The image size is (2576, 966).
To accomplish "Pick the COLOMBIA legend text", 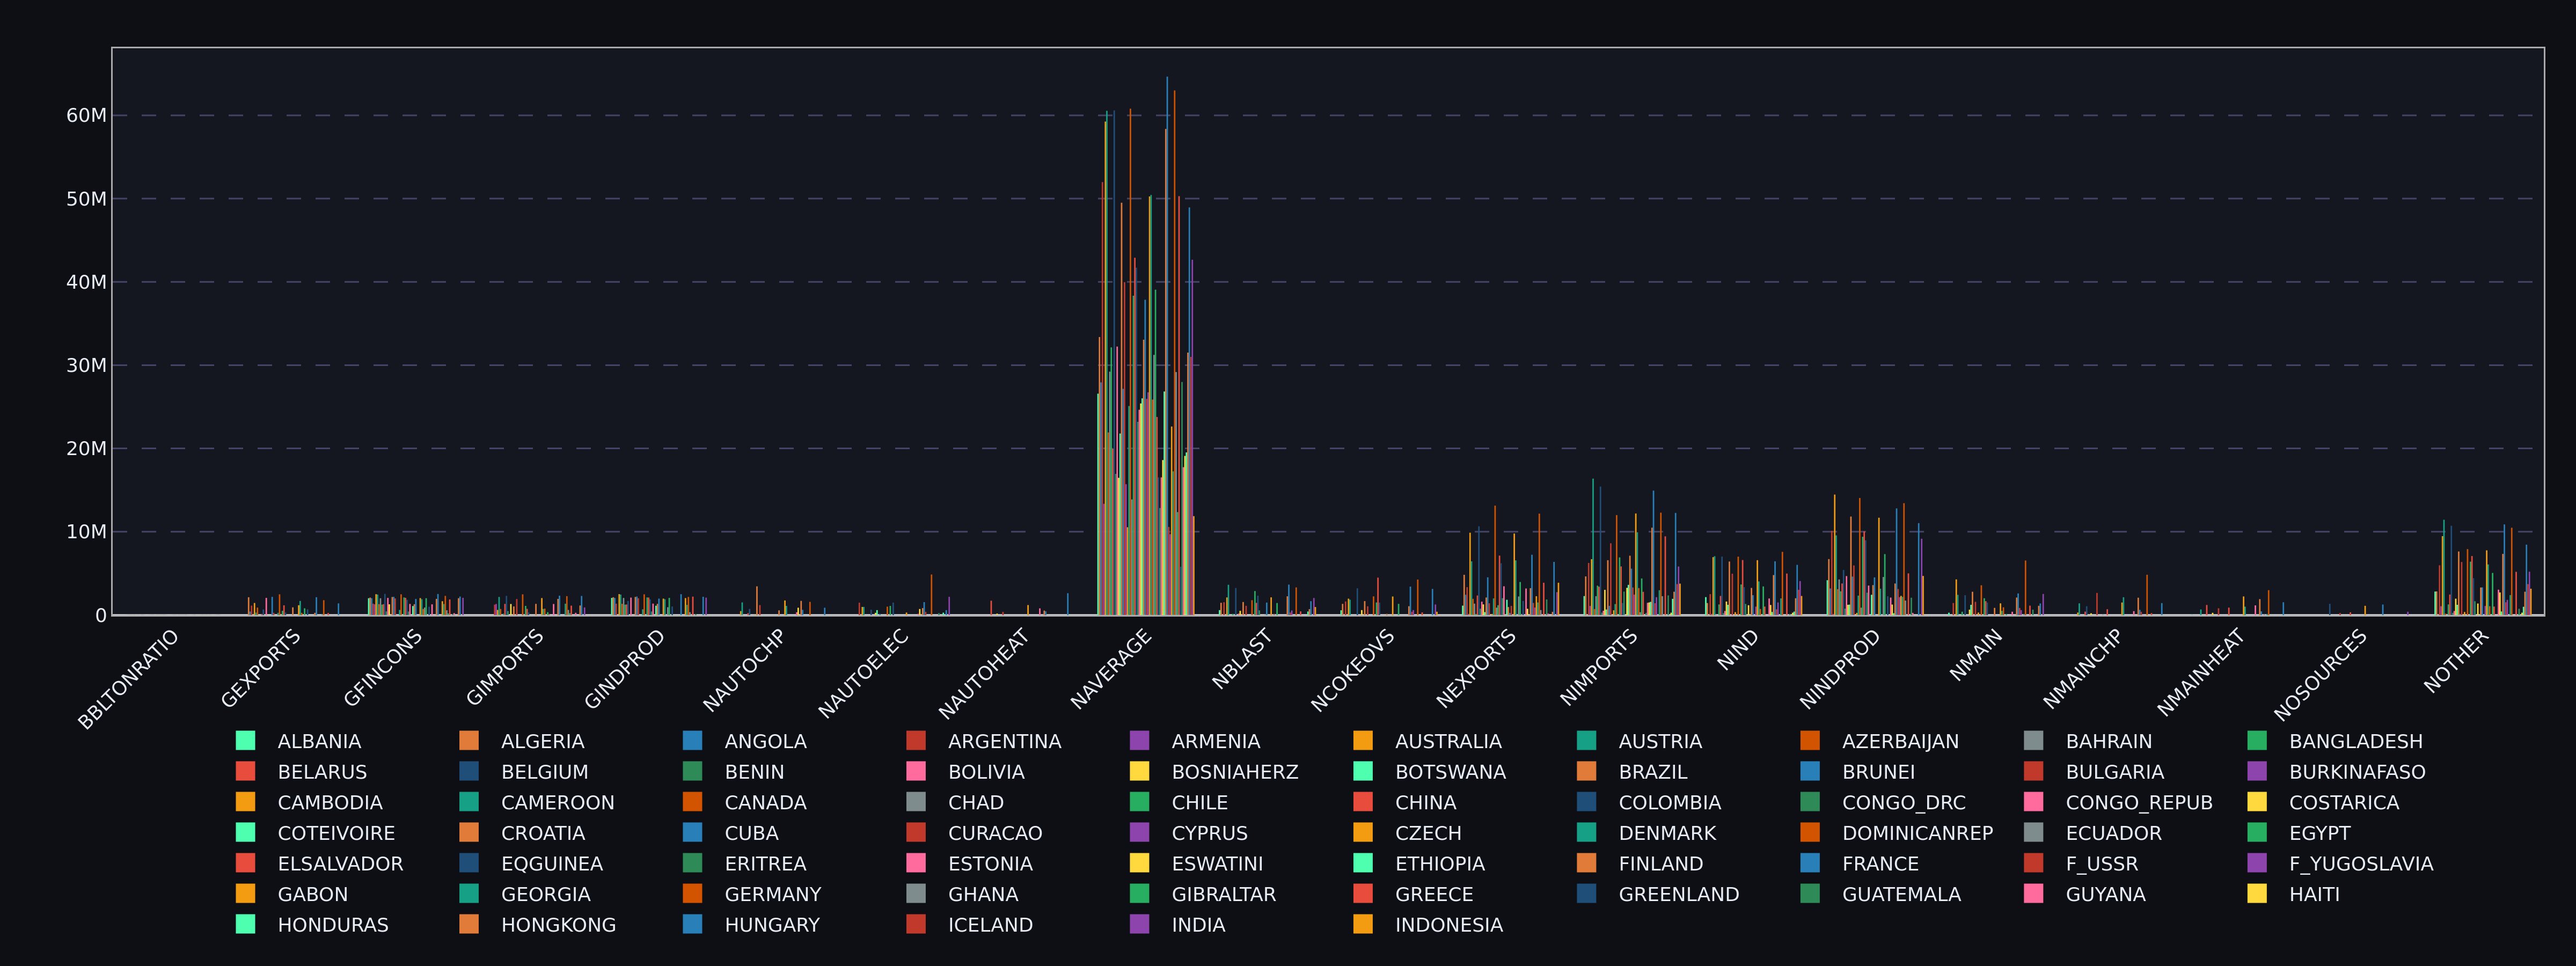I will point(1670,803).
